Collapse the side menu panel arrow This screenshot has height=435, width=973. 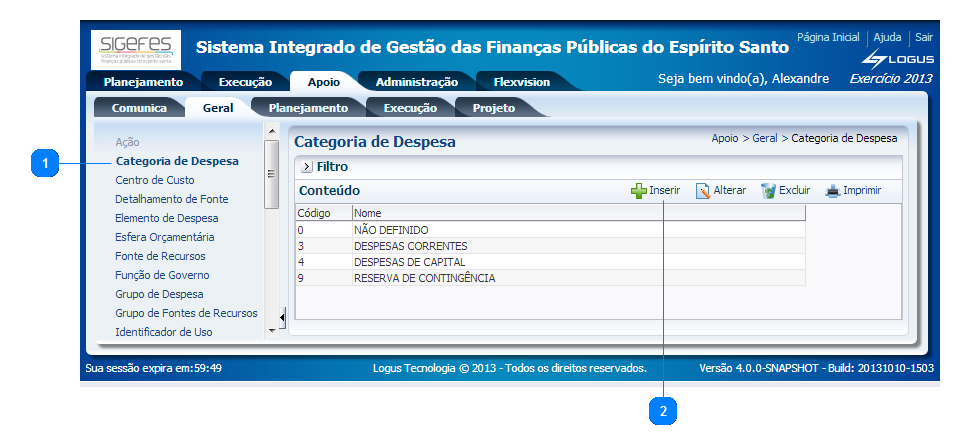click(x=282, y=318)
